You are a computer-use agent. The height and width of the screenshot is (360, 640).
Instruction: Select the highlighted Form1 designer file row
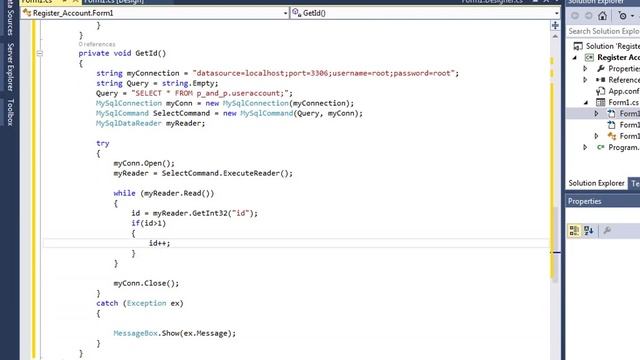coord(603,113)
